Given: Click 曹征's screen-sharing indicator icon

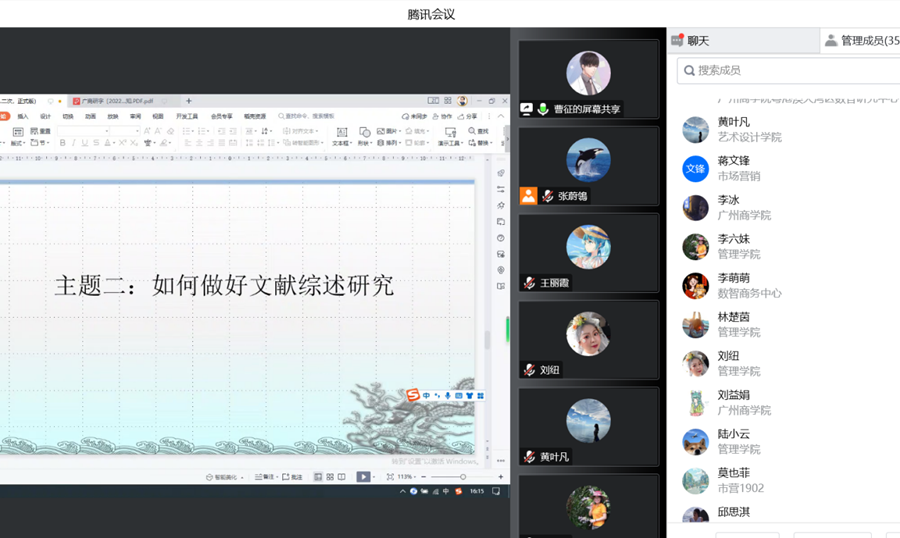Looking at the screenshot, I should pos(527,109).
